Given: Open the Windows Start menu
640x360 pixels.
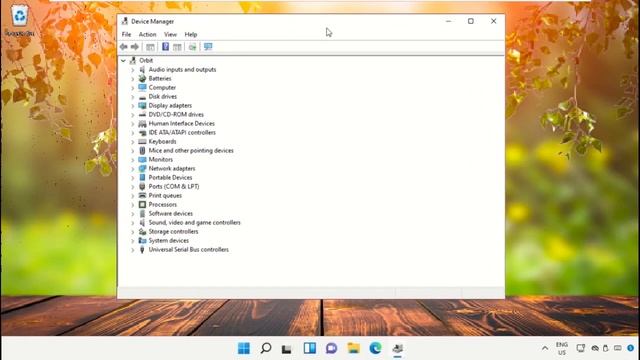Looking at the screenshot, I should point(244,348).
